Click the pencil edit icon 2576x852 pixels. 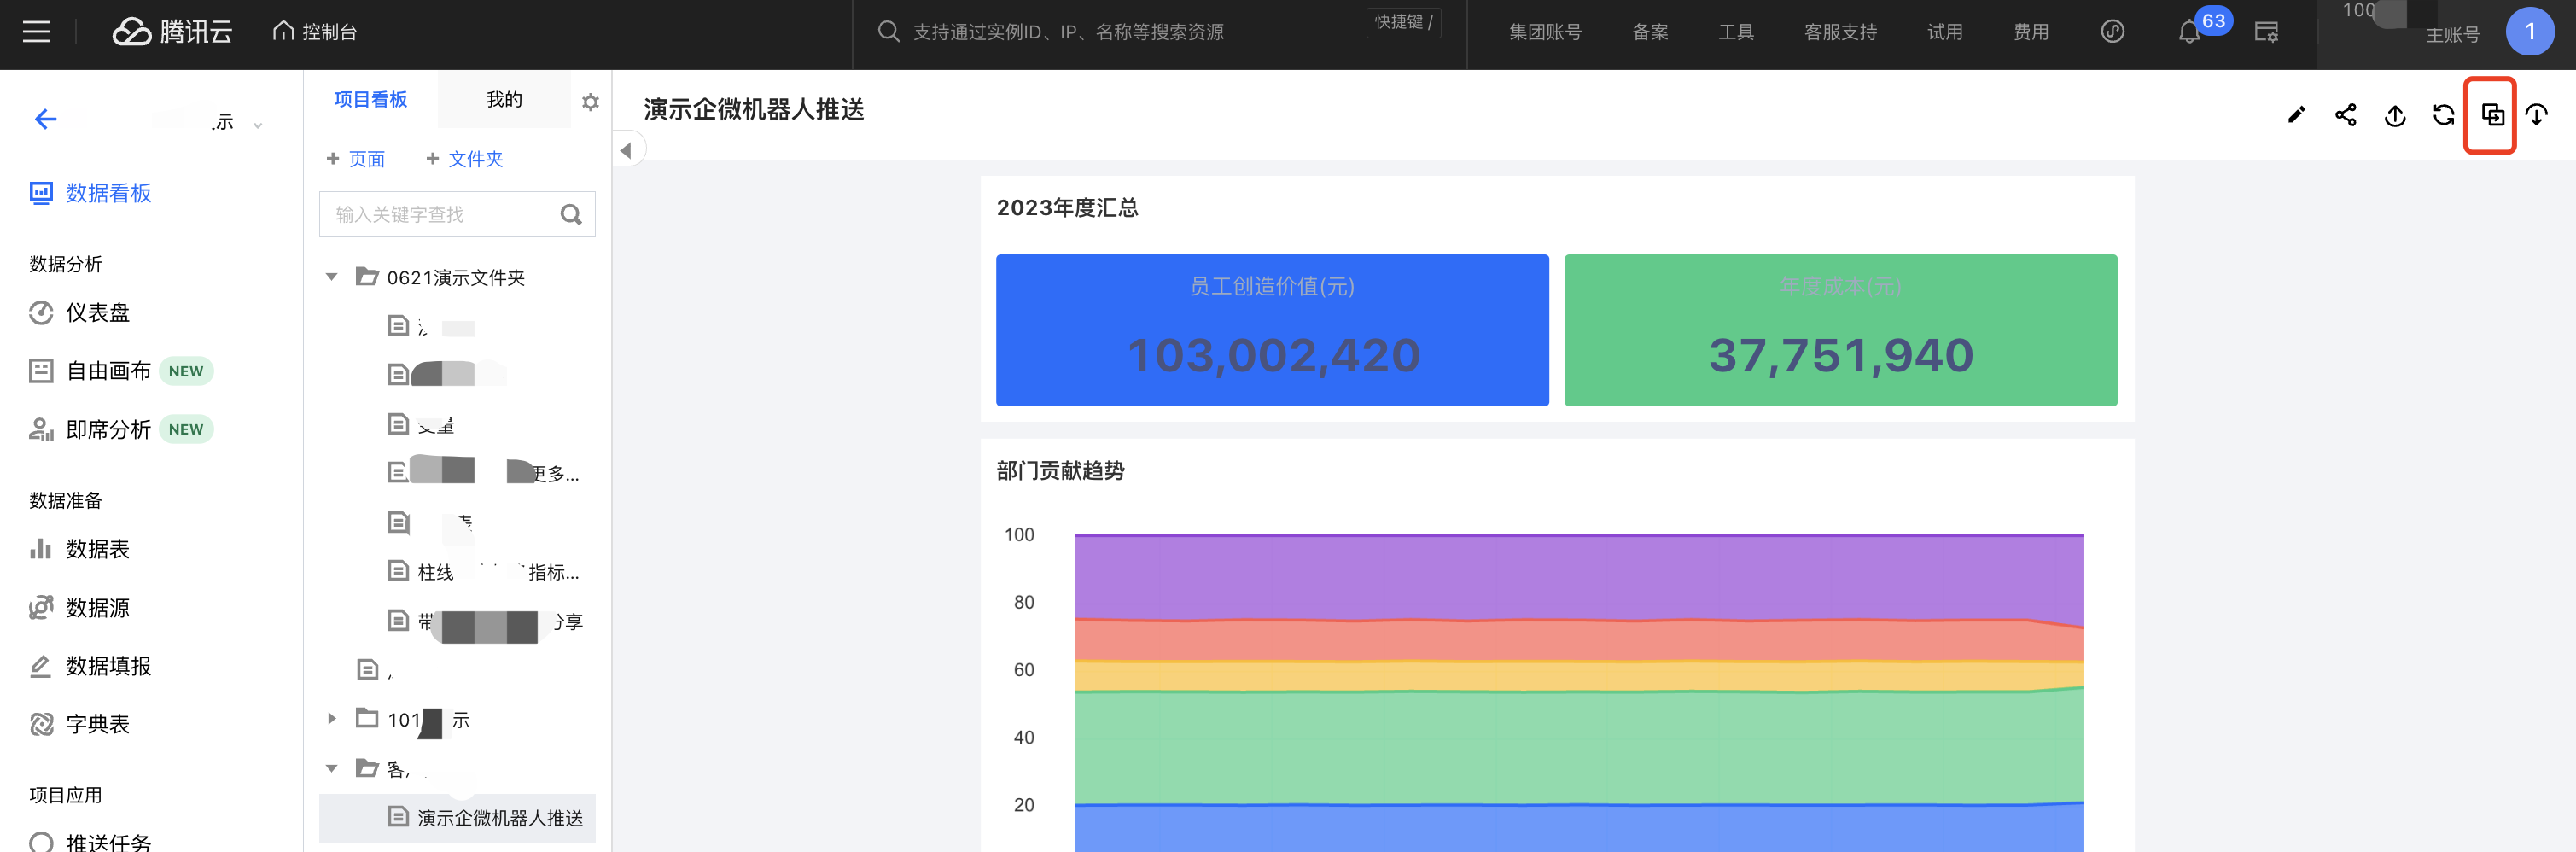(x=2296, y=115)
